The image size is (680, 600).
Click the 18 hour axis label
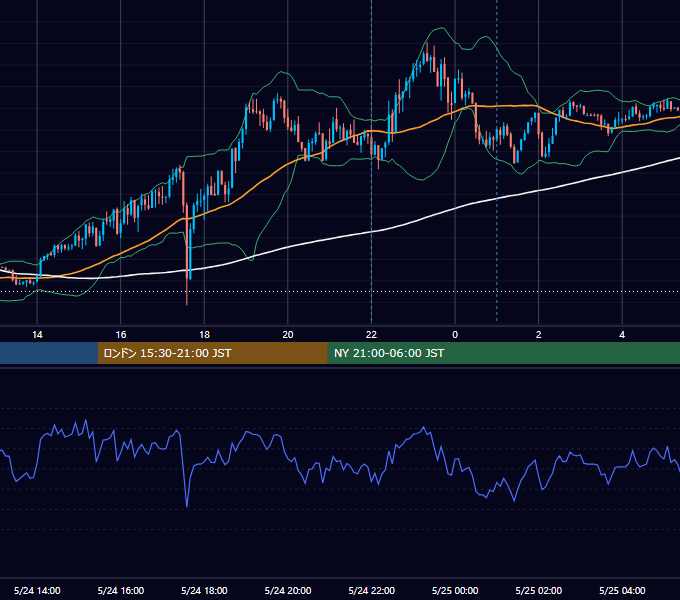pyautogui.click(x=204, y=335)
